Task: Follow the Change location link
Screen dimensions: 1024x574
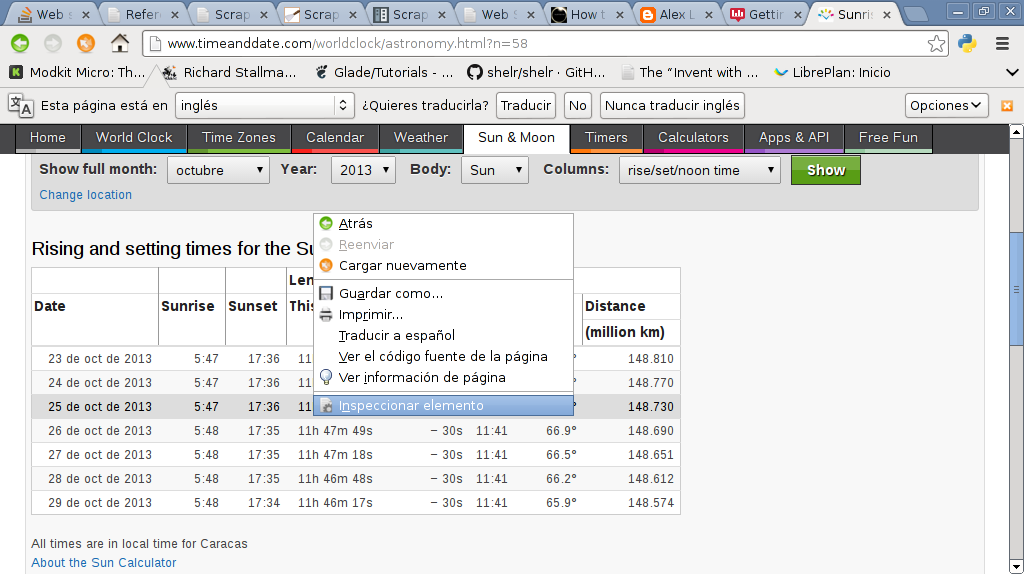Action: [86, 195]
